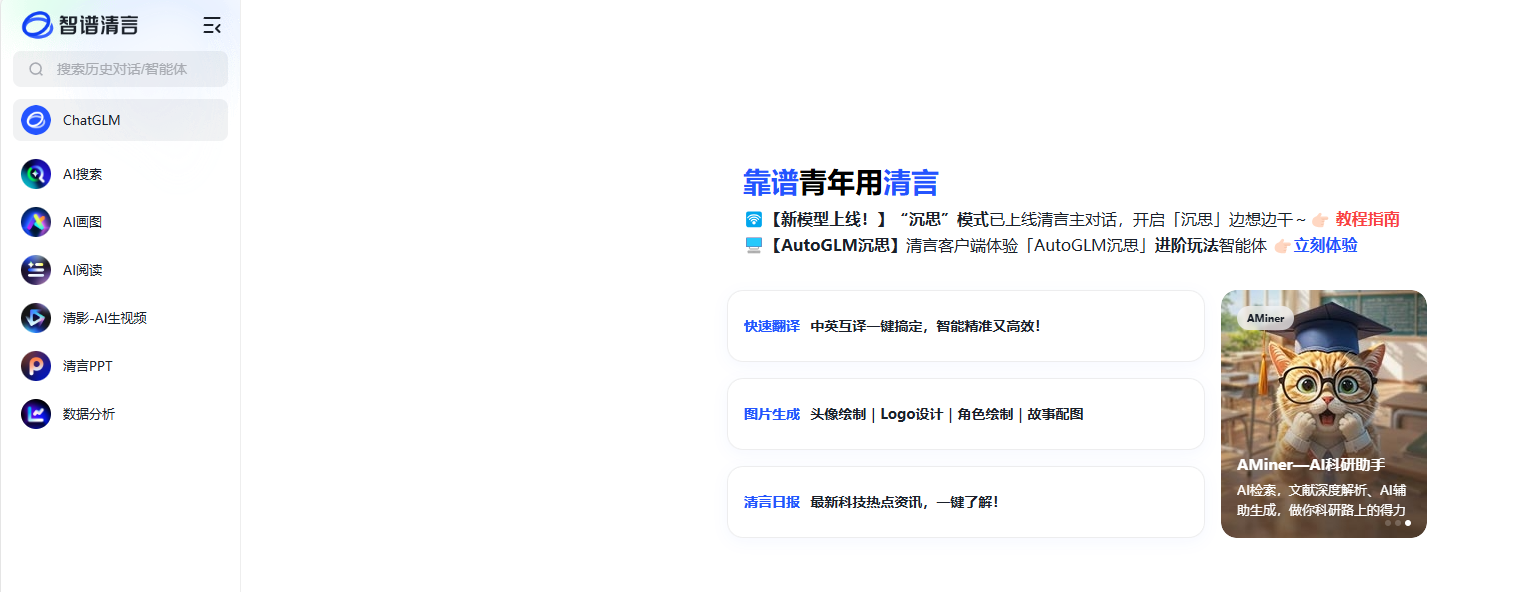Open the AMiner cat banner image

click(x=1323, y=414)
